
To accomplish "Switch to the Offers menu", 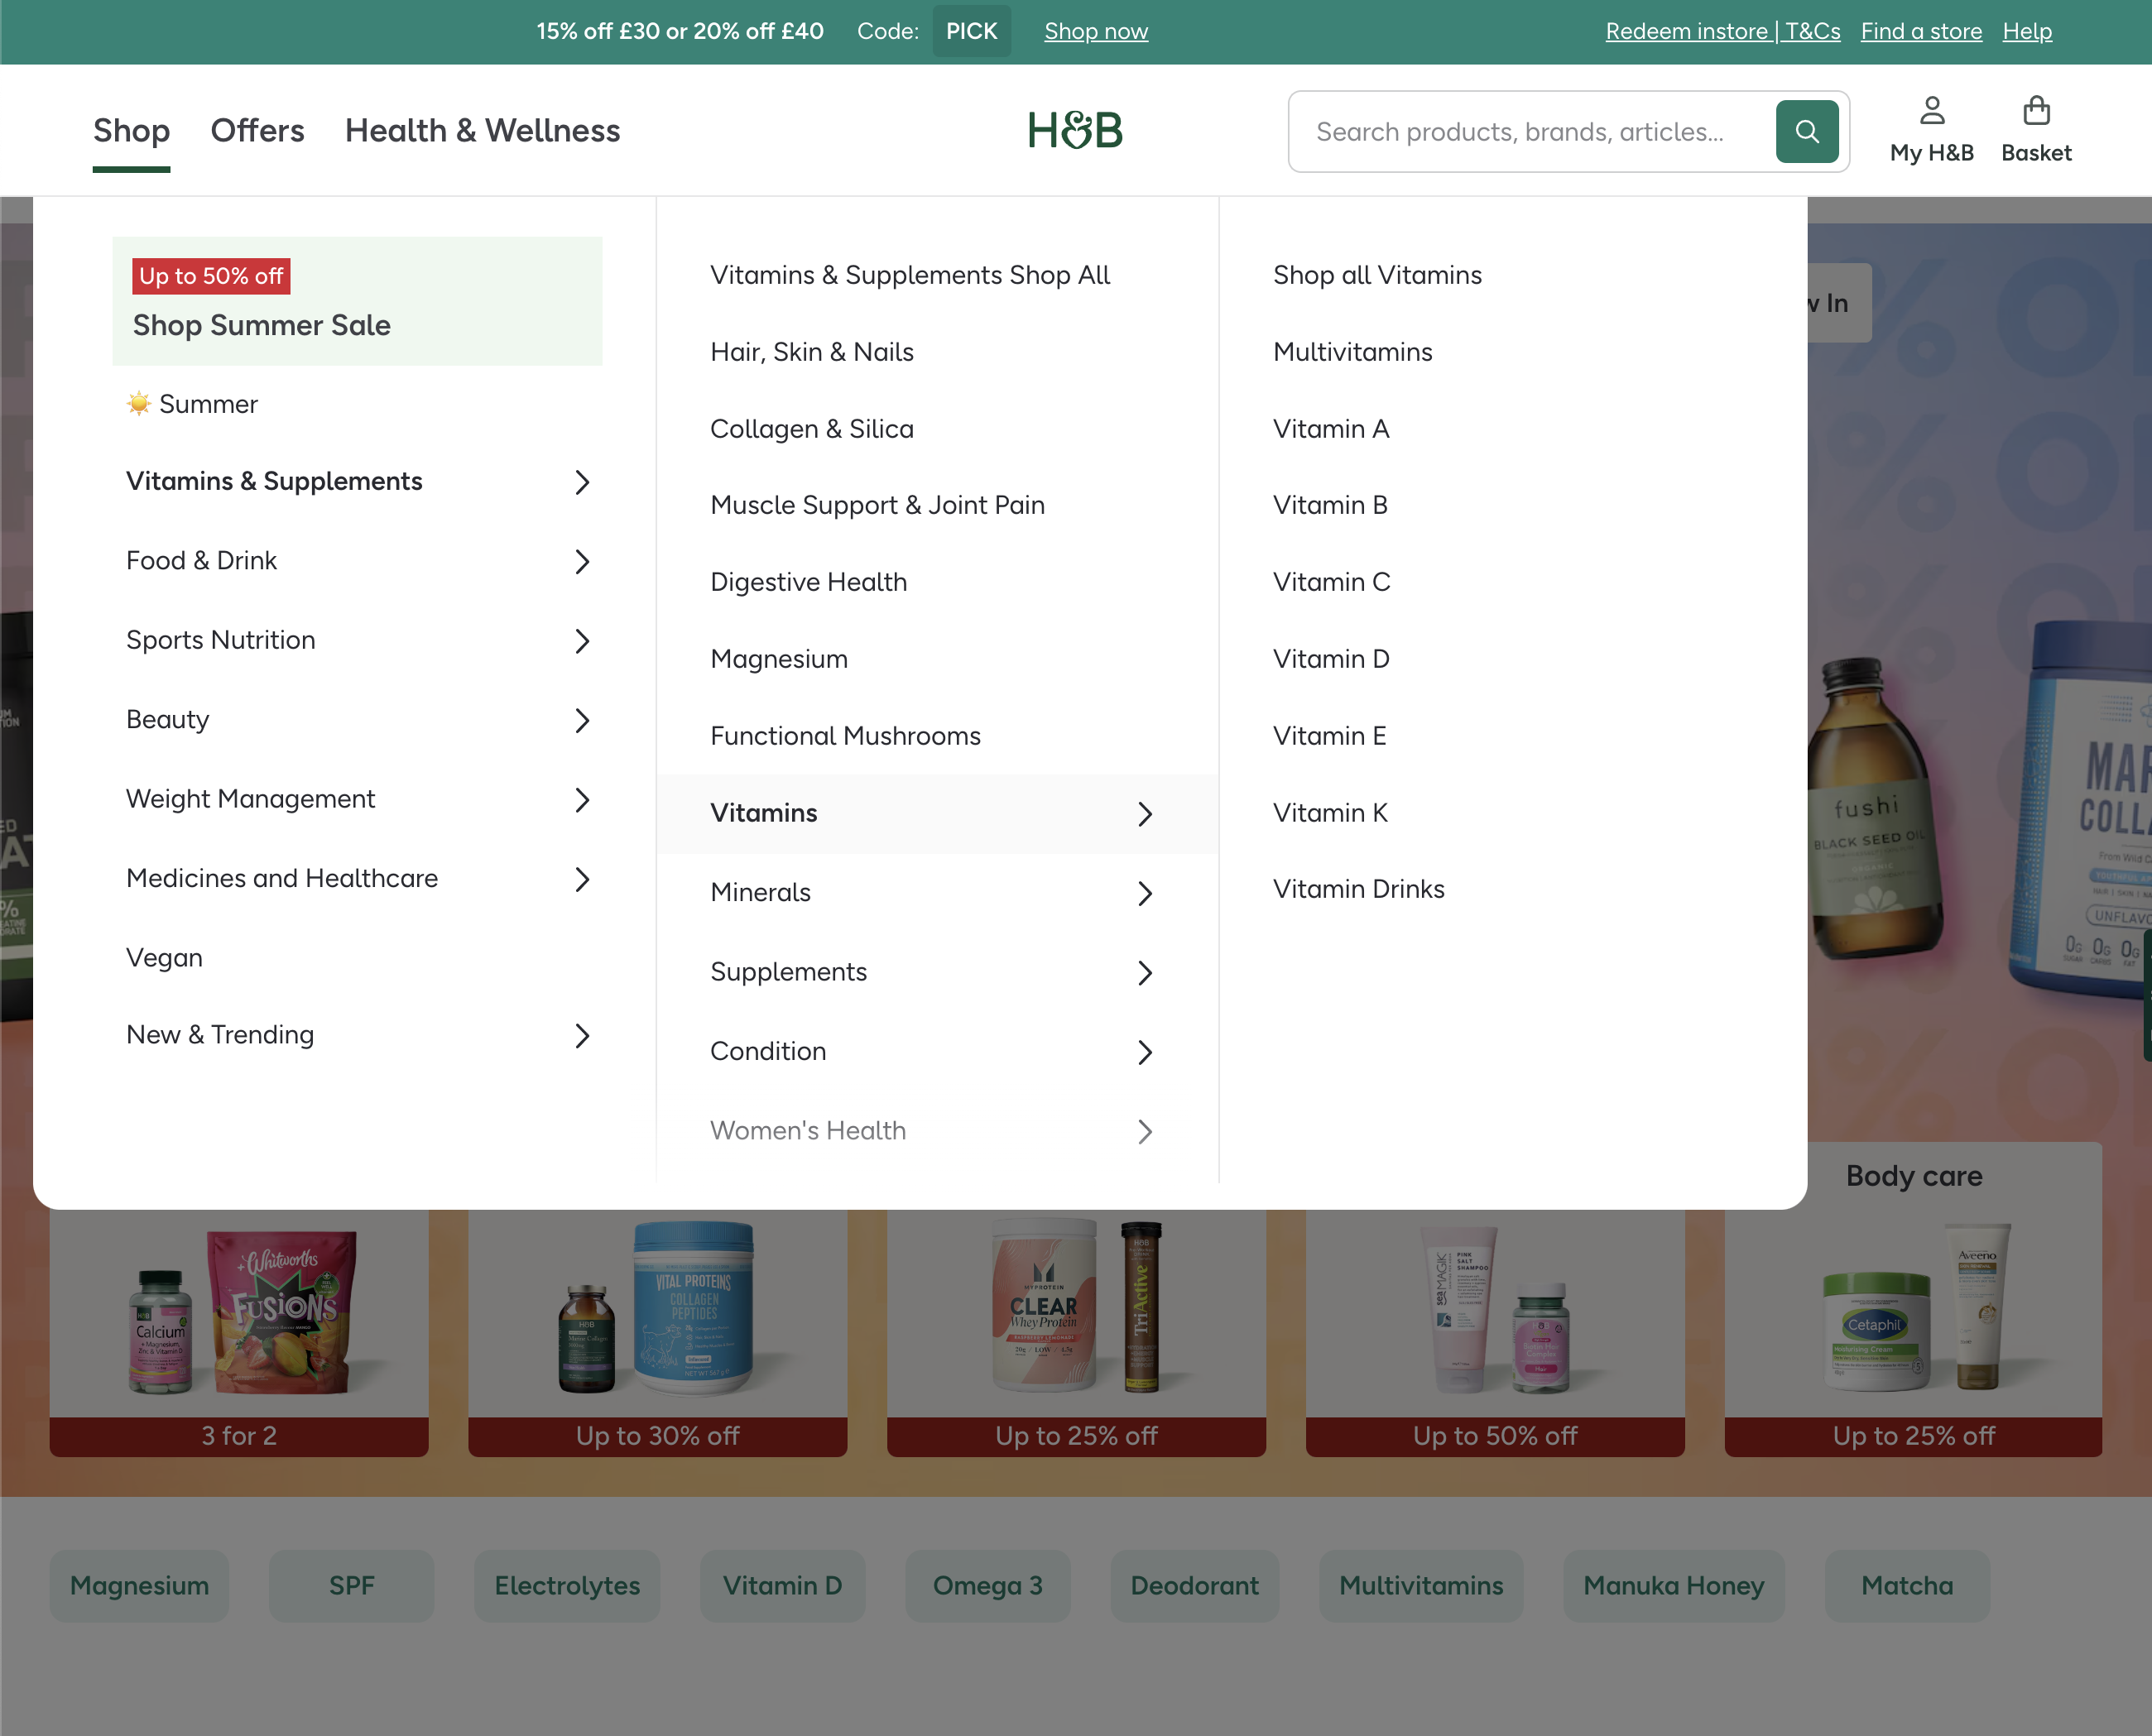I will click(257, 130).
